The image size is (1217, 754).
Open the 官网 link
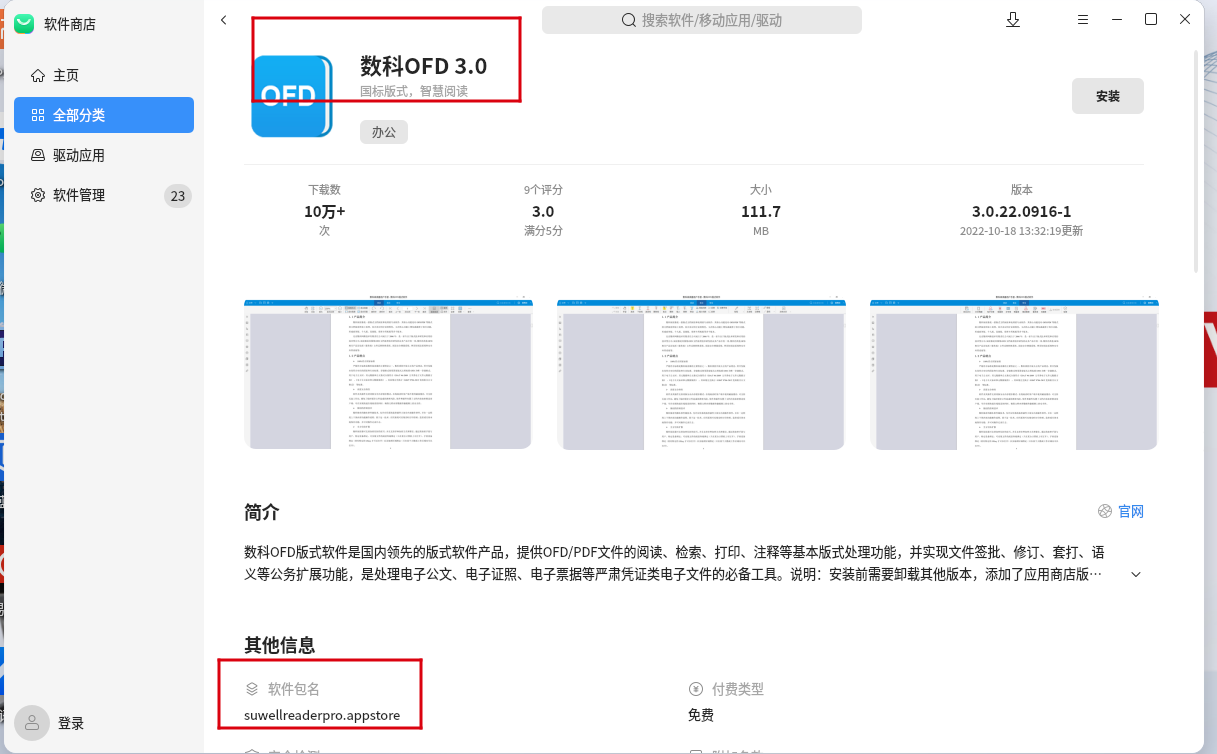[1130, 511]
